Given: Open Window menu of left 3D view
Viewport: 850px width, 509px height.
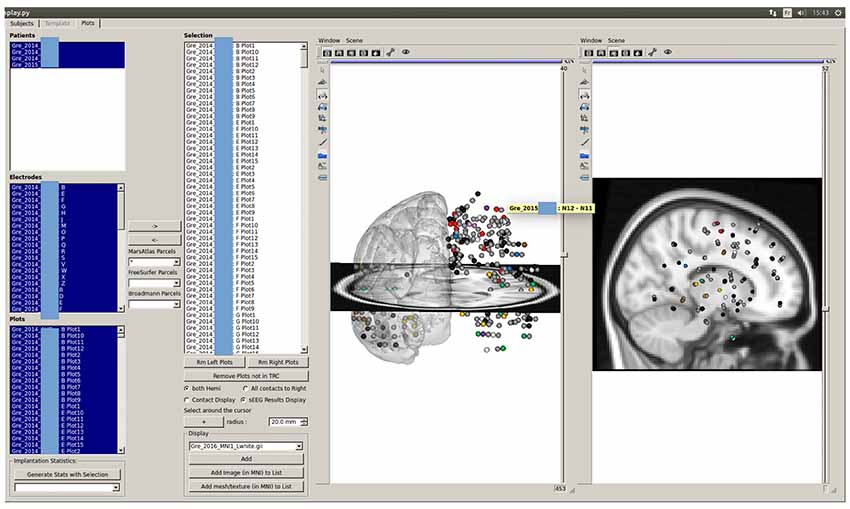Looking at the screenshot, I should pos(329,41).
